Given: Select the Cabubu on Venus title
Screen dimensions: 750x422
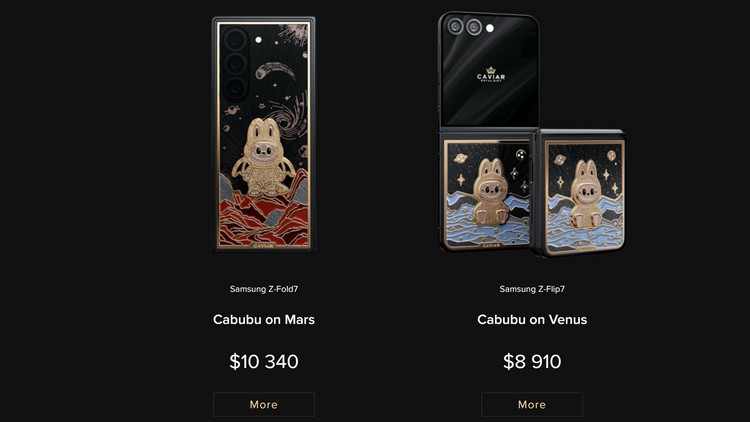Looking at the screenshot, I should tap(532, 320).
